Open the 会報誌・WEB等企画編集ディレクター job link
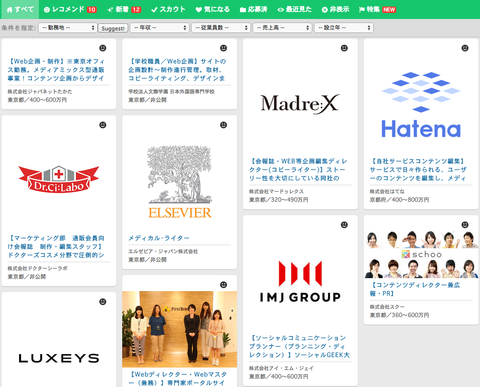Viewport: 480px width, 387px height. point(298,170)
